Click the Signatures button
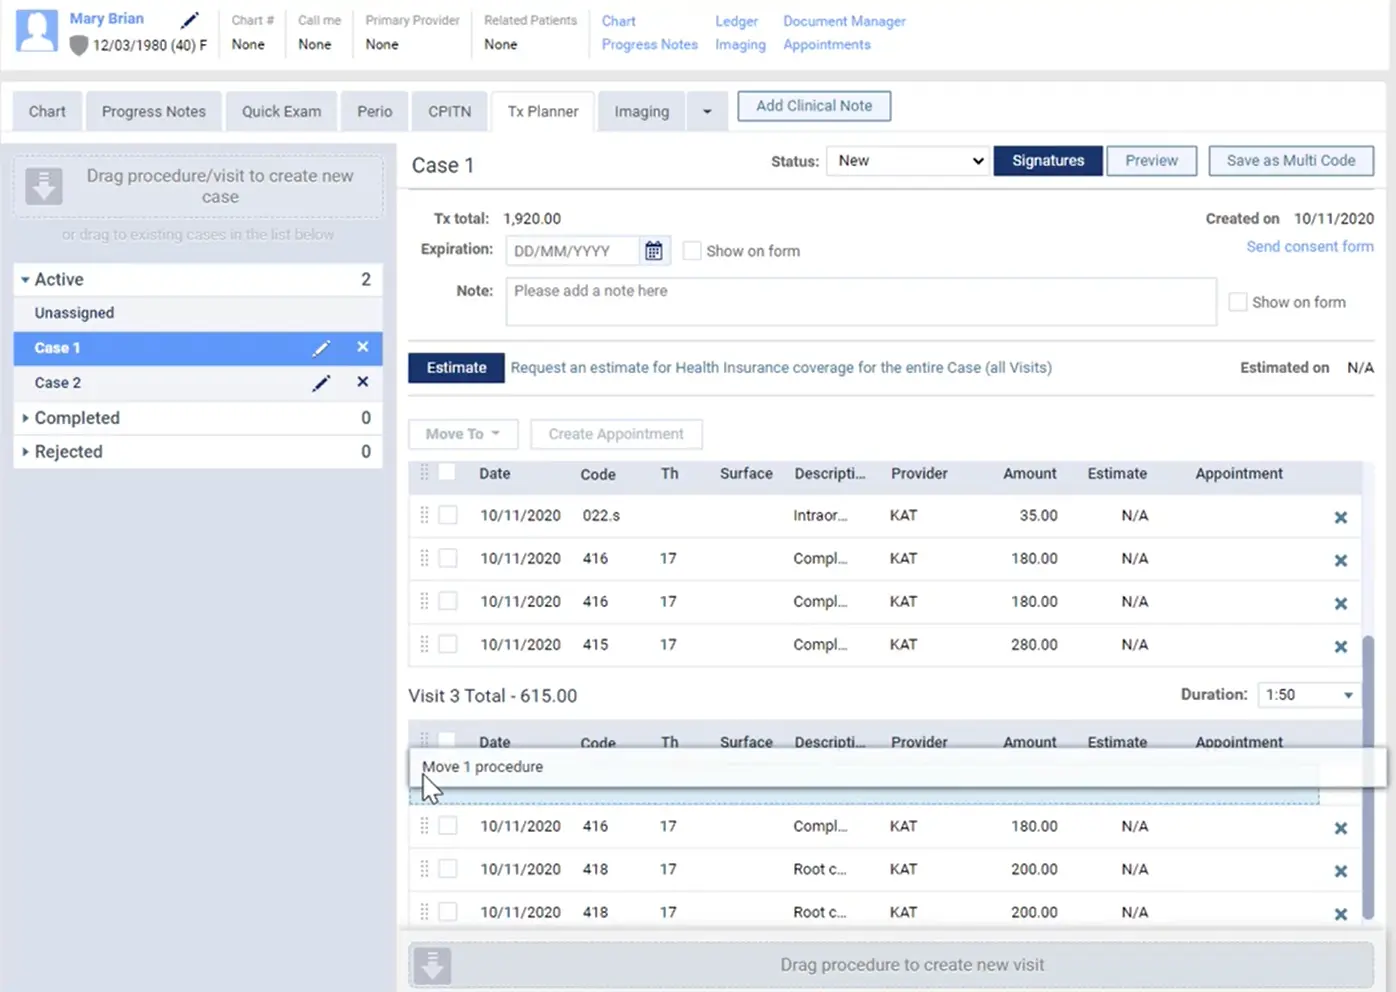Image resolution: width=1396 pixels, height=992 pixels. click(1048, 161)
